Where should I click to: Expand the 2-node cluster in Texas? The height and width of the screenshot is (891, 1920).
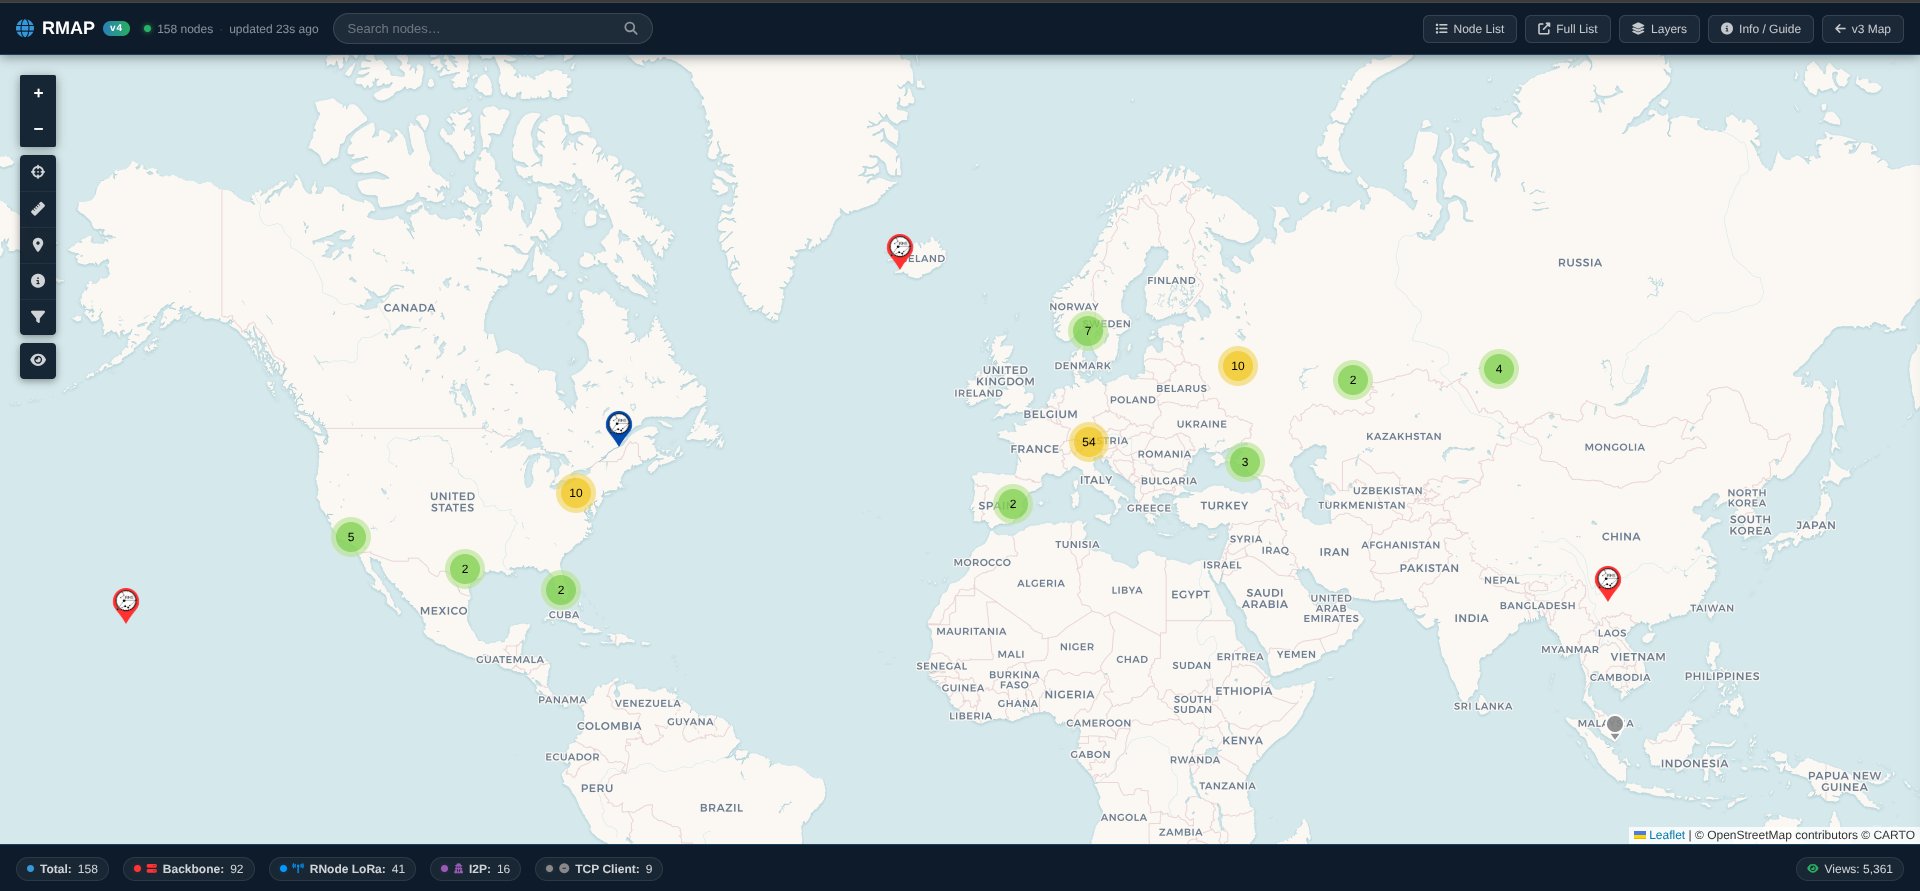click(465, 569)
